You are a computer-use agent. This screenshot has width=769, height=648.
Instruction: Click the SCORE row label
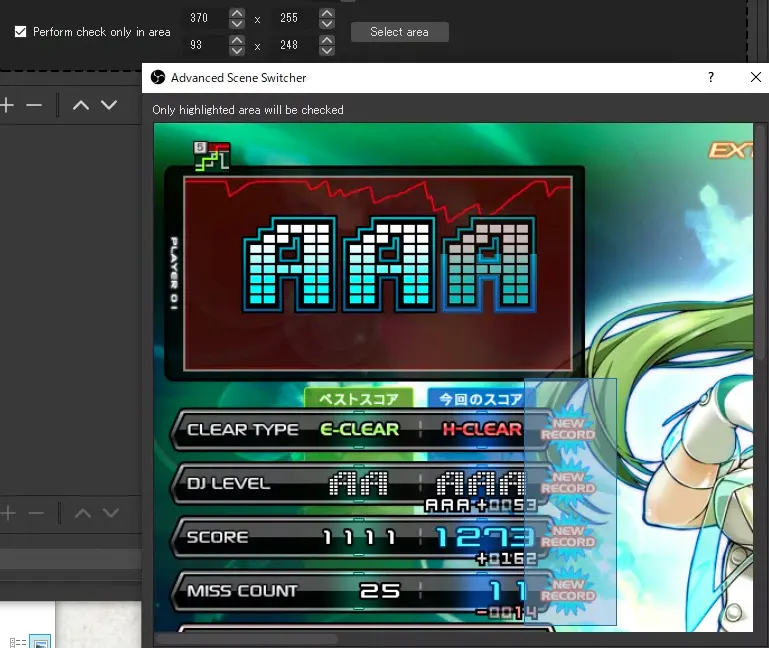pyautogui.click(x=217, y=537)
